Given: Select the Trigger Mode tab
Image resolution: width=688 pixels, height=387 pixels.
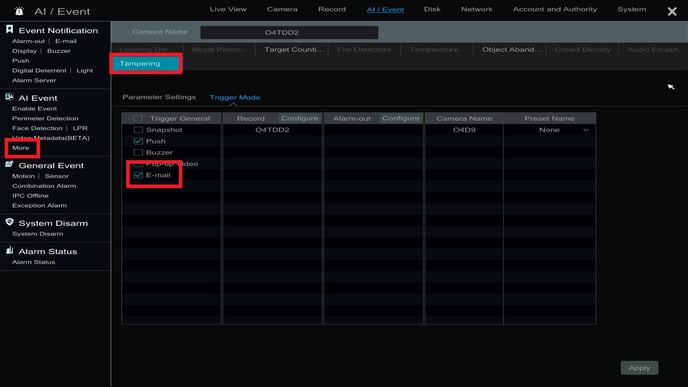Looking at the screenshot, I should (235, 97).
